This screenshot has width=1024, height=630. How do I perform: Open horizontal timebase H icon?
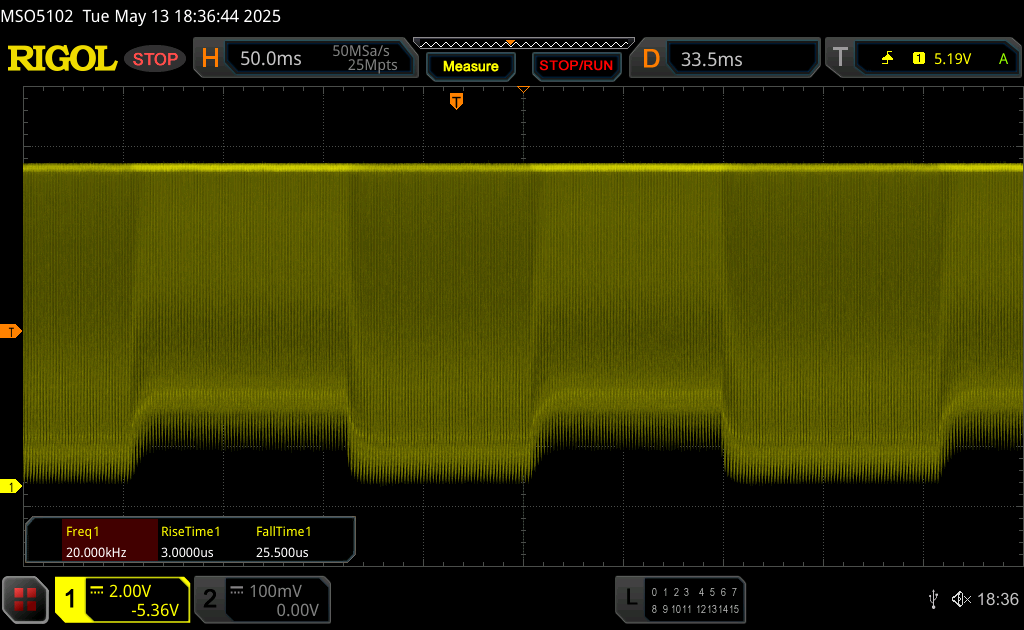[210, 58]
